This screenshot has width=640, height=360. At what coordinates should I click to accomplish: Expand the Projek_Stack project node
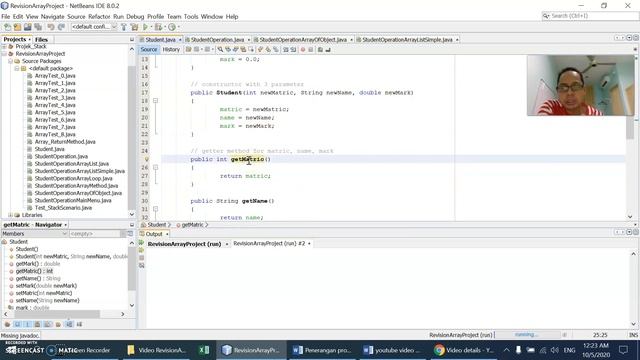(x=4, y=47)
